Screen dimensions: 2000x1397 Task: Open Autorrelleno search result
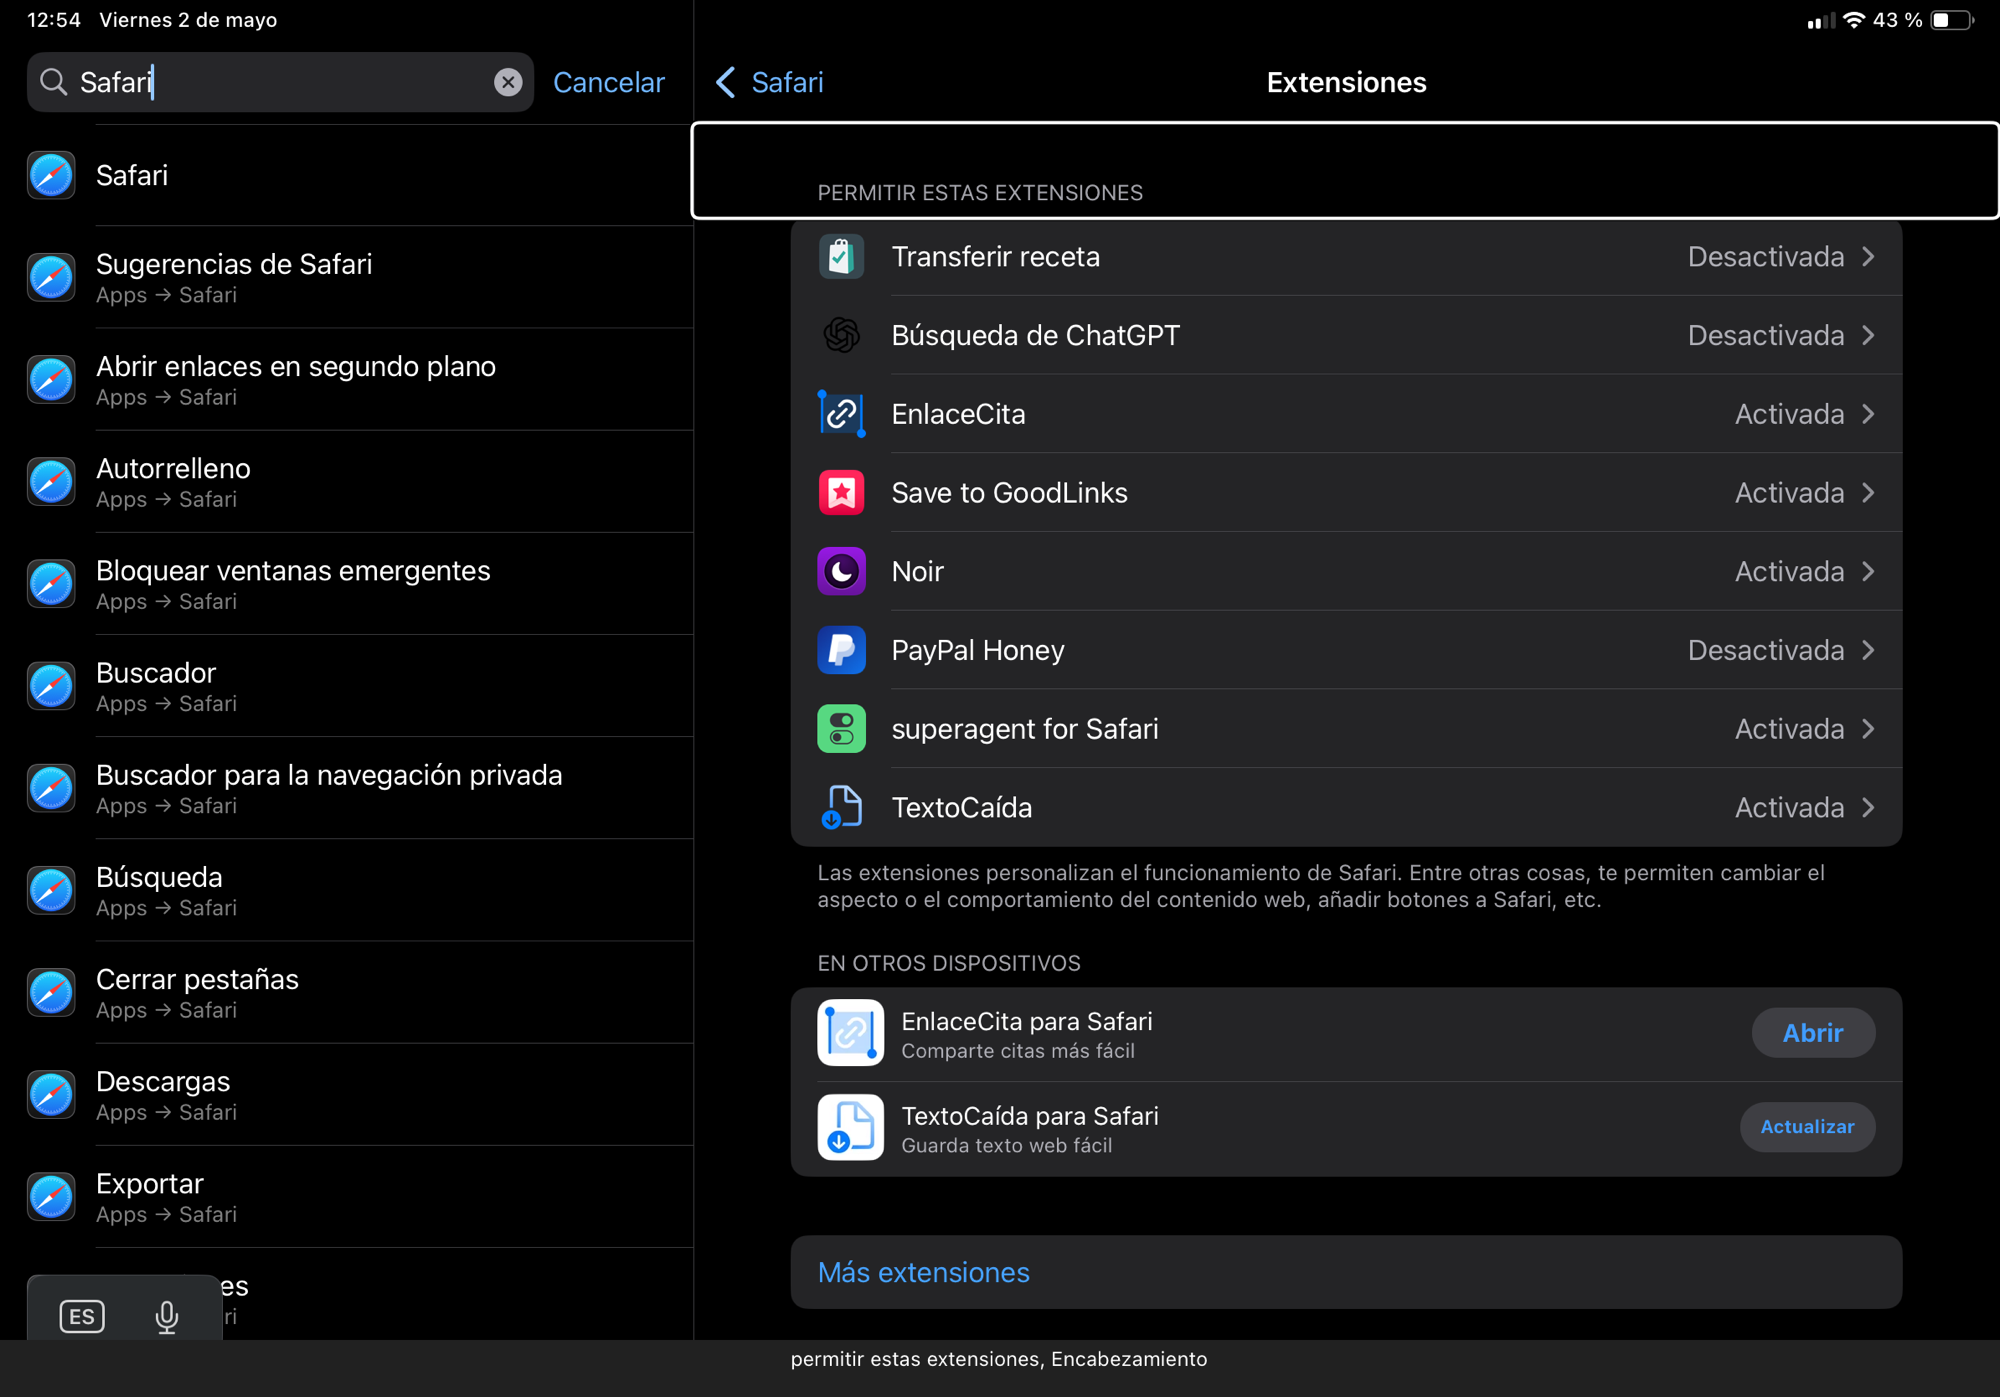346,482
